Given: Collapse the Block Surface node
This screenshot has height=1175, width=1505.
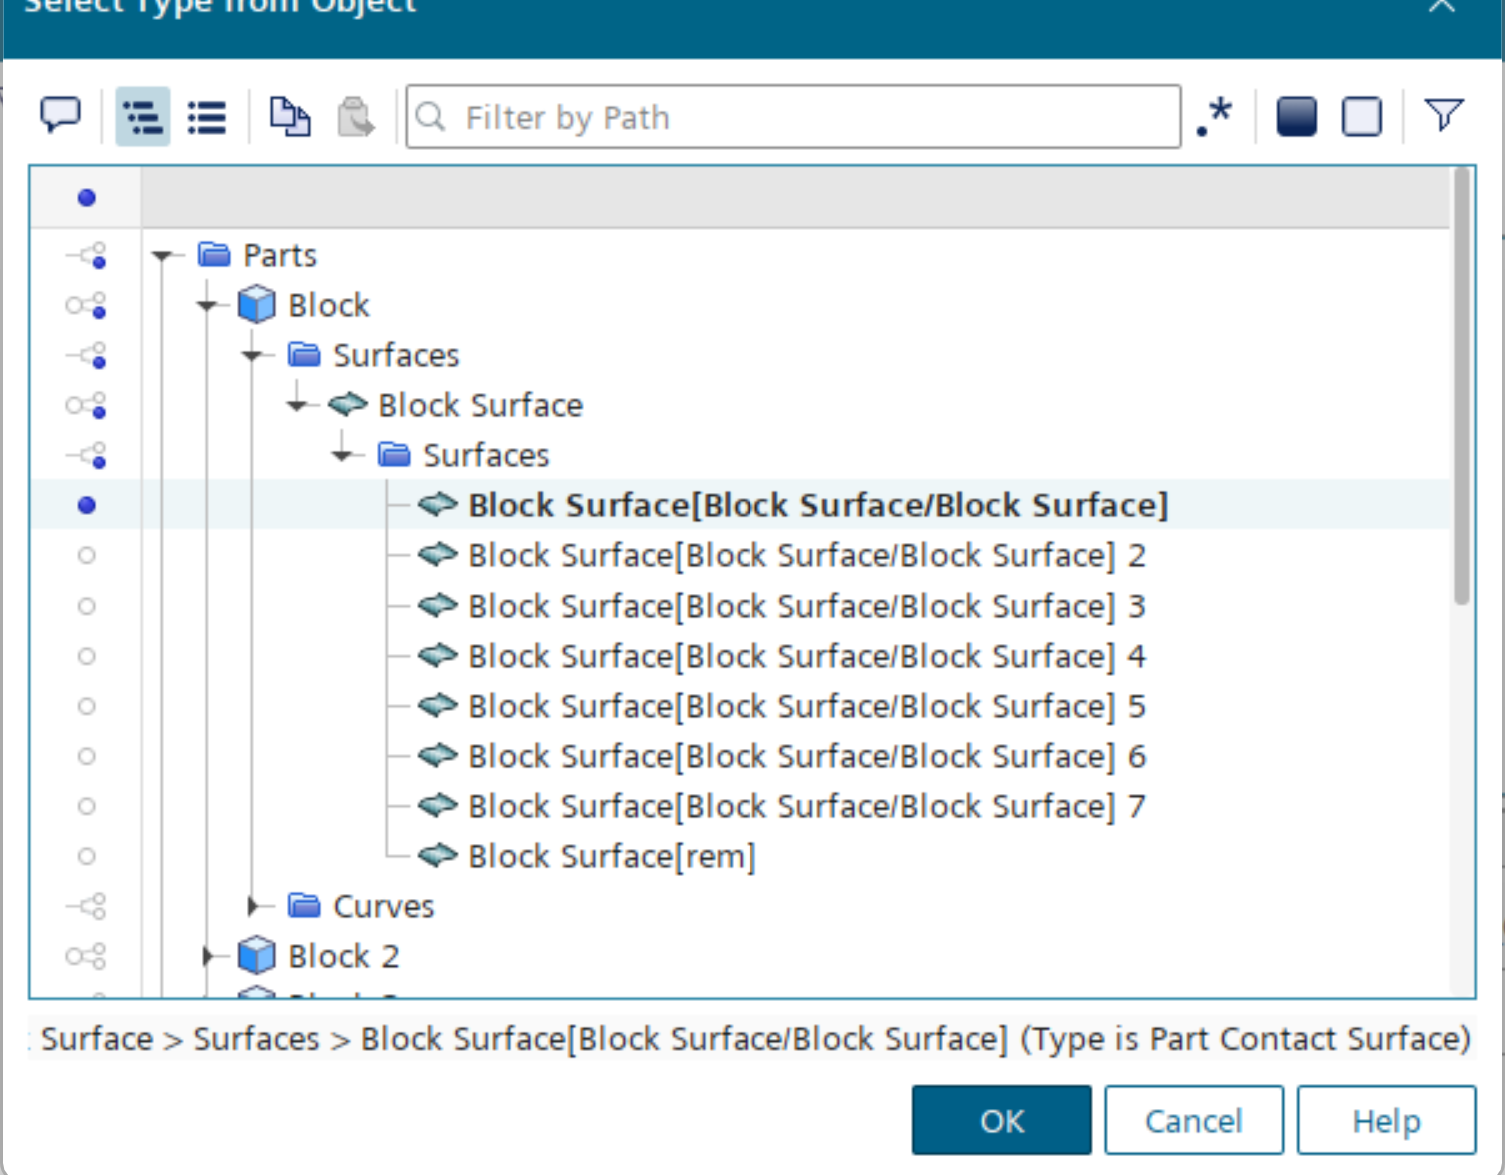Looking at the screenshot, I should 296,406.
